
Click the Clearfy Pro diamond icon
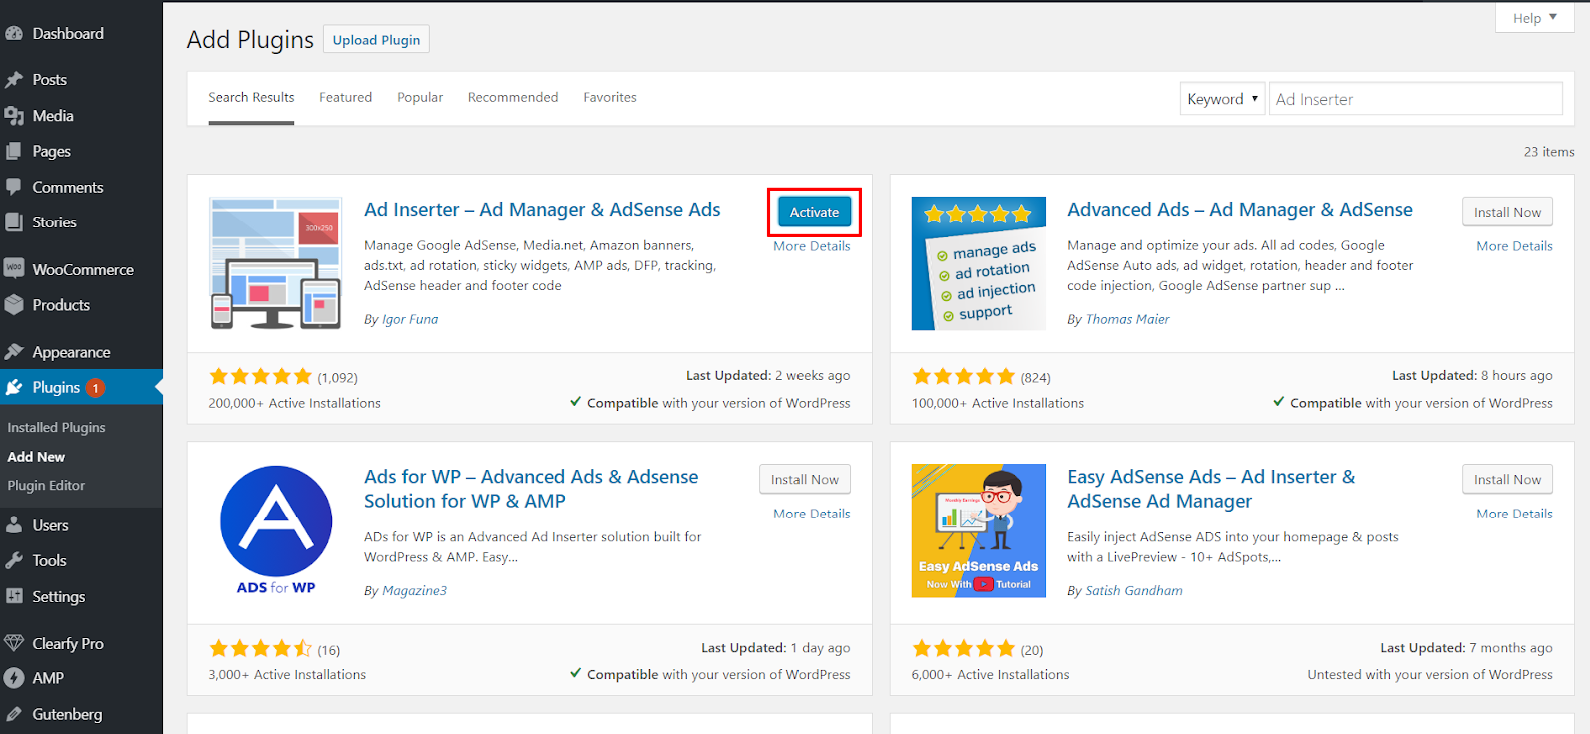point(14,643)
